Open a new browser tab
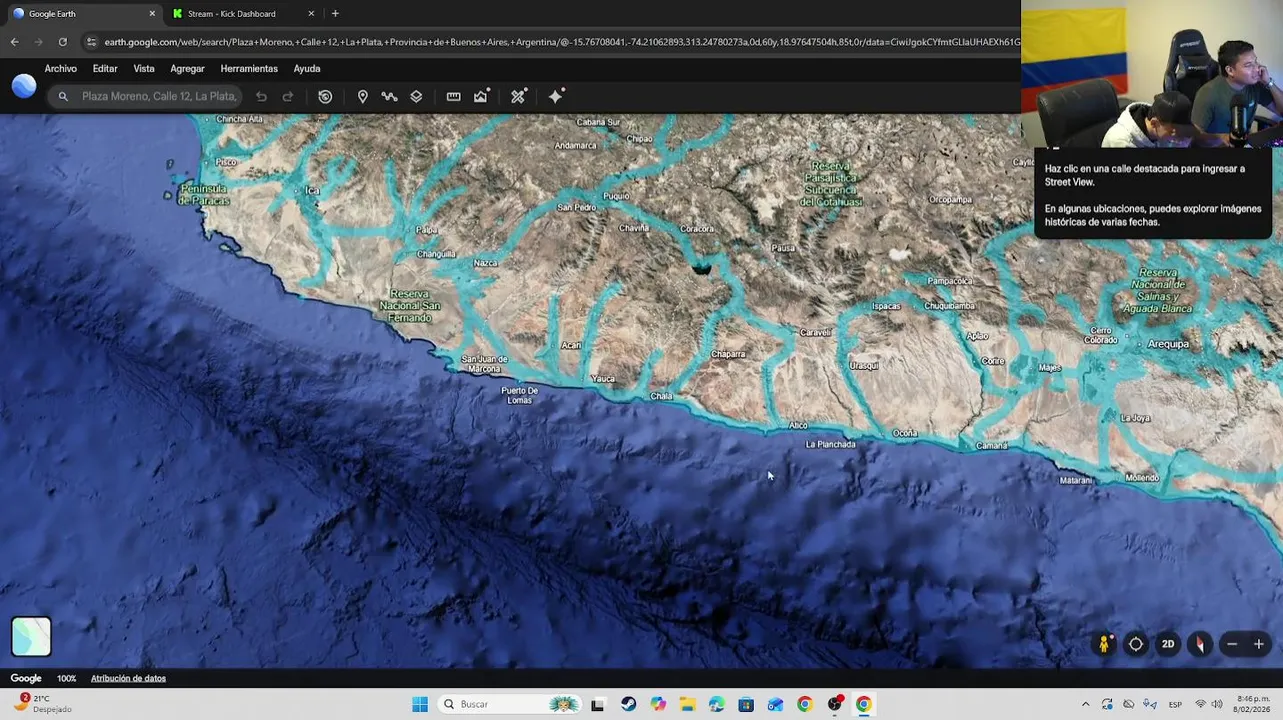 click(335, 14)
